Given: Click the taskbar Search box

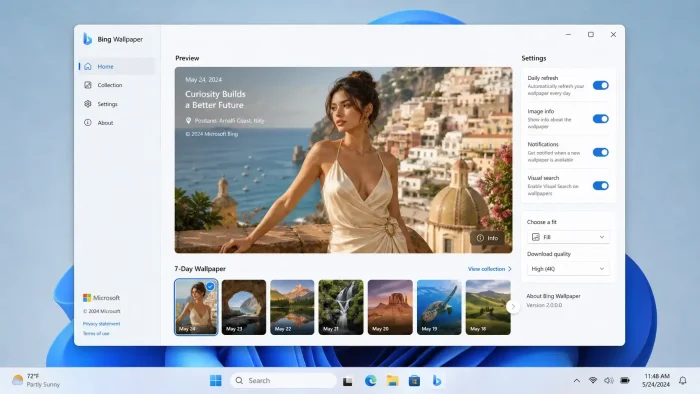Looking at the screenshot, I should pyautogui.click(x=283, y=381).
